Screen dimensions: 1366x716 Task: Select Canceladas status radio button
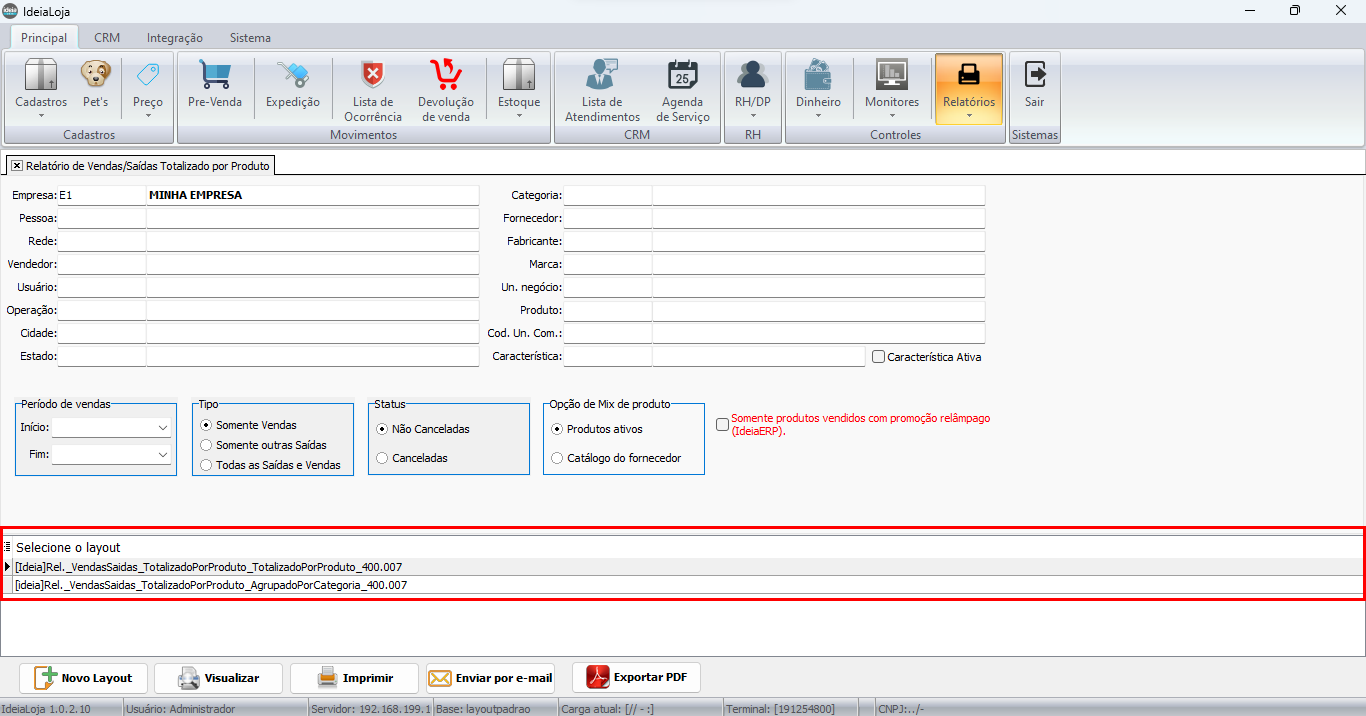pyautogui.click(x=383, y=458)
